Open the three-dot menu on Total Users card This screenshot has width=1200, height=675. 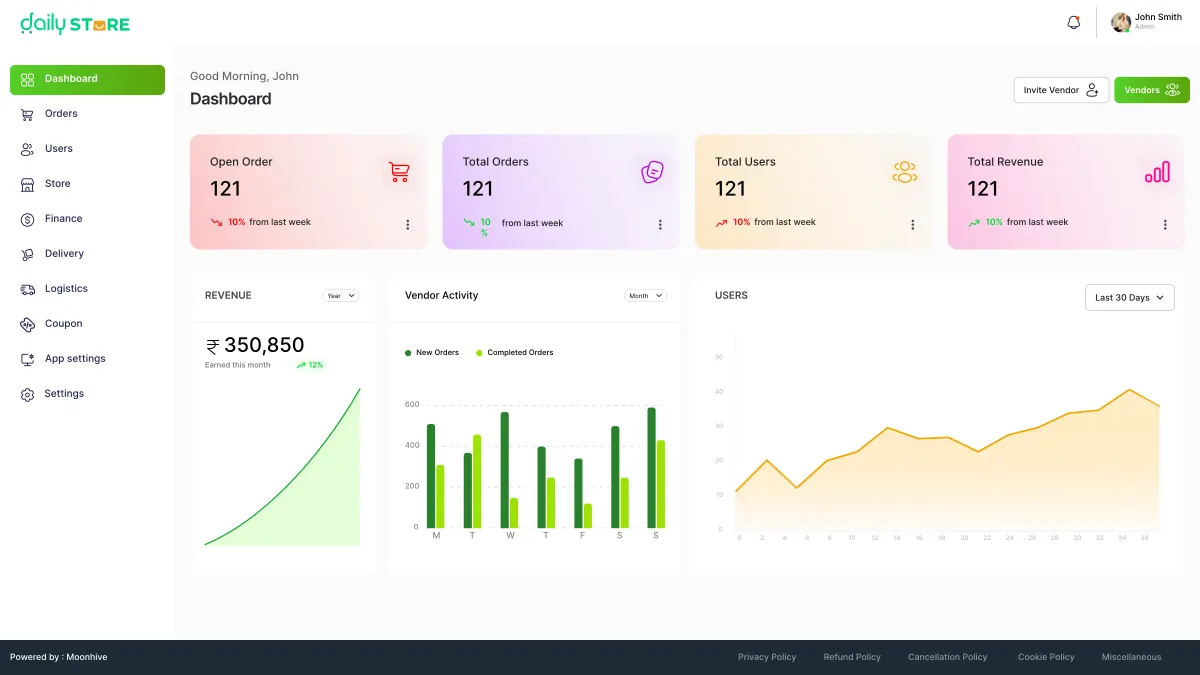pos(912,225)
